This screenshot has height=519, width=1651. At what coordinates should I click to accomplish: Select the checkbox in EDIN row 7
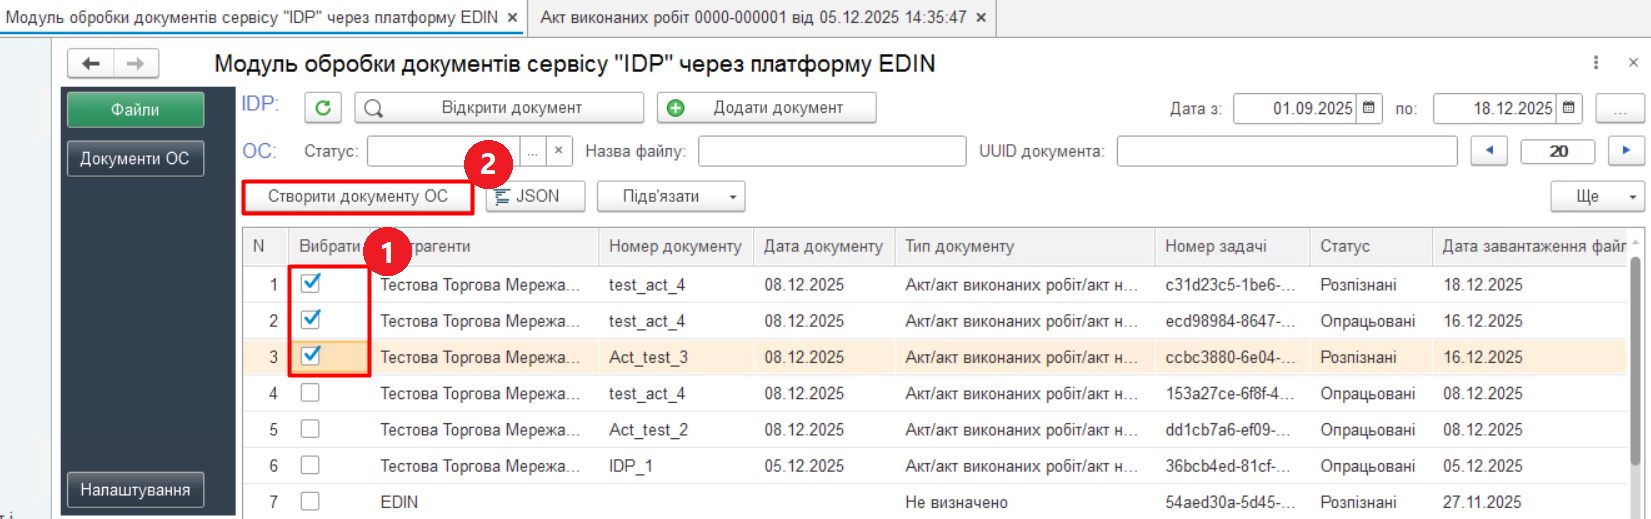coord(311,501)
